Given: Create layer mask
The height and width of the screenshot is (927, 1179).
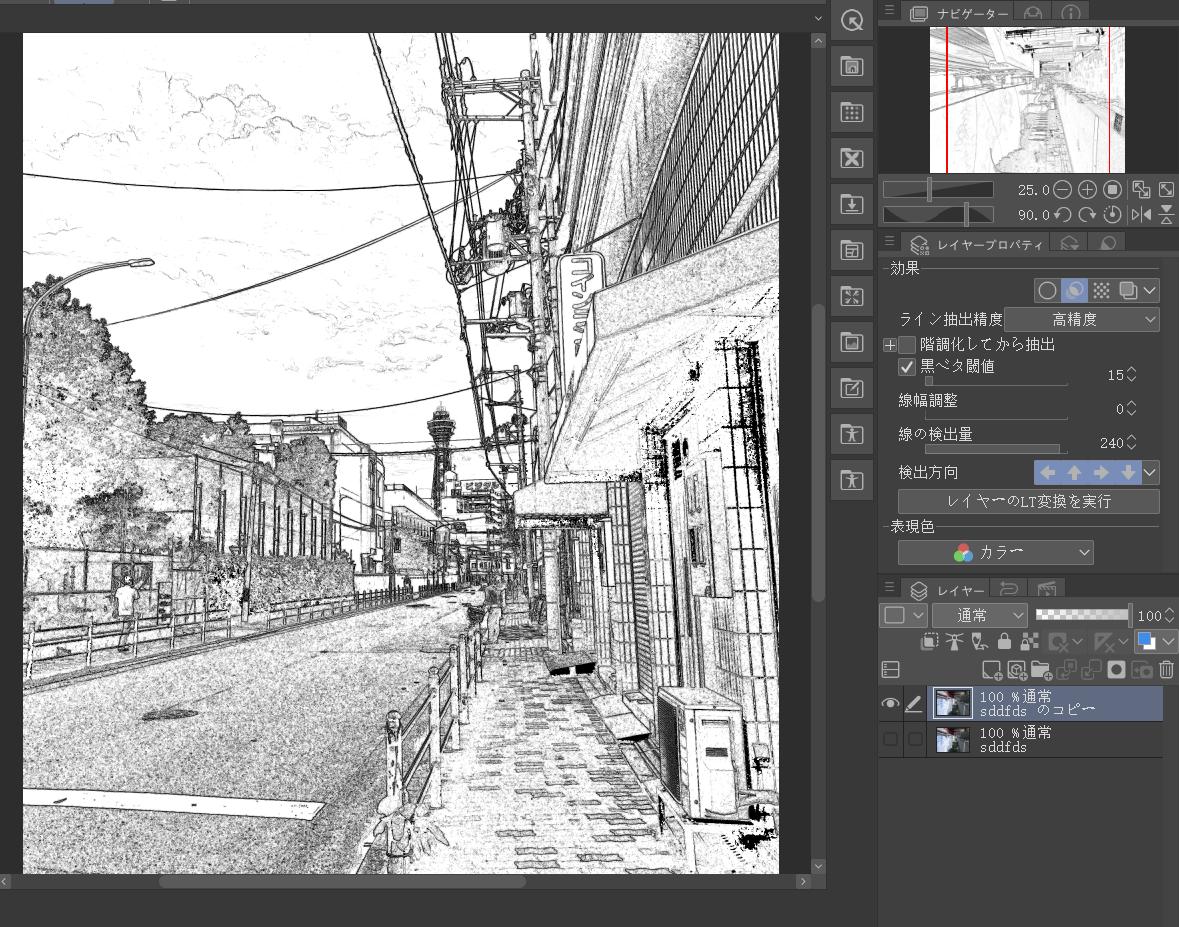Looking at the screenshot, I should point(1117,670).
